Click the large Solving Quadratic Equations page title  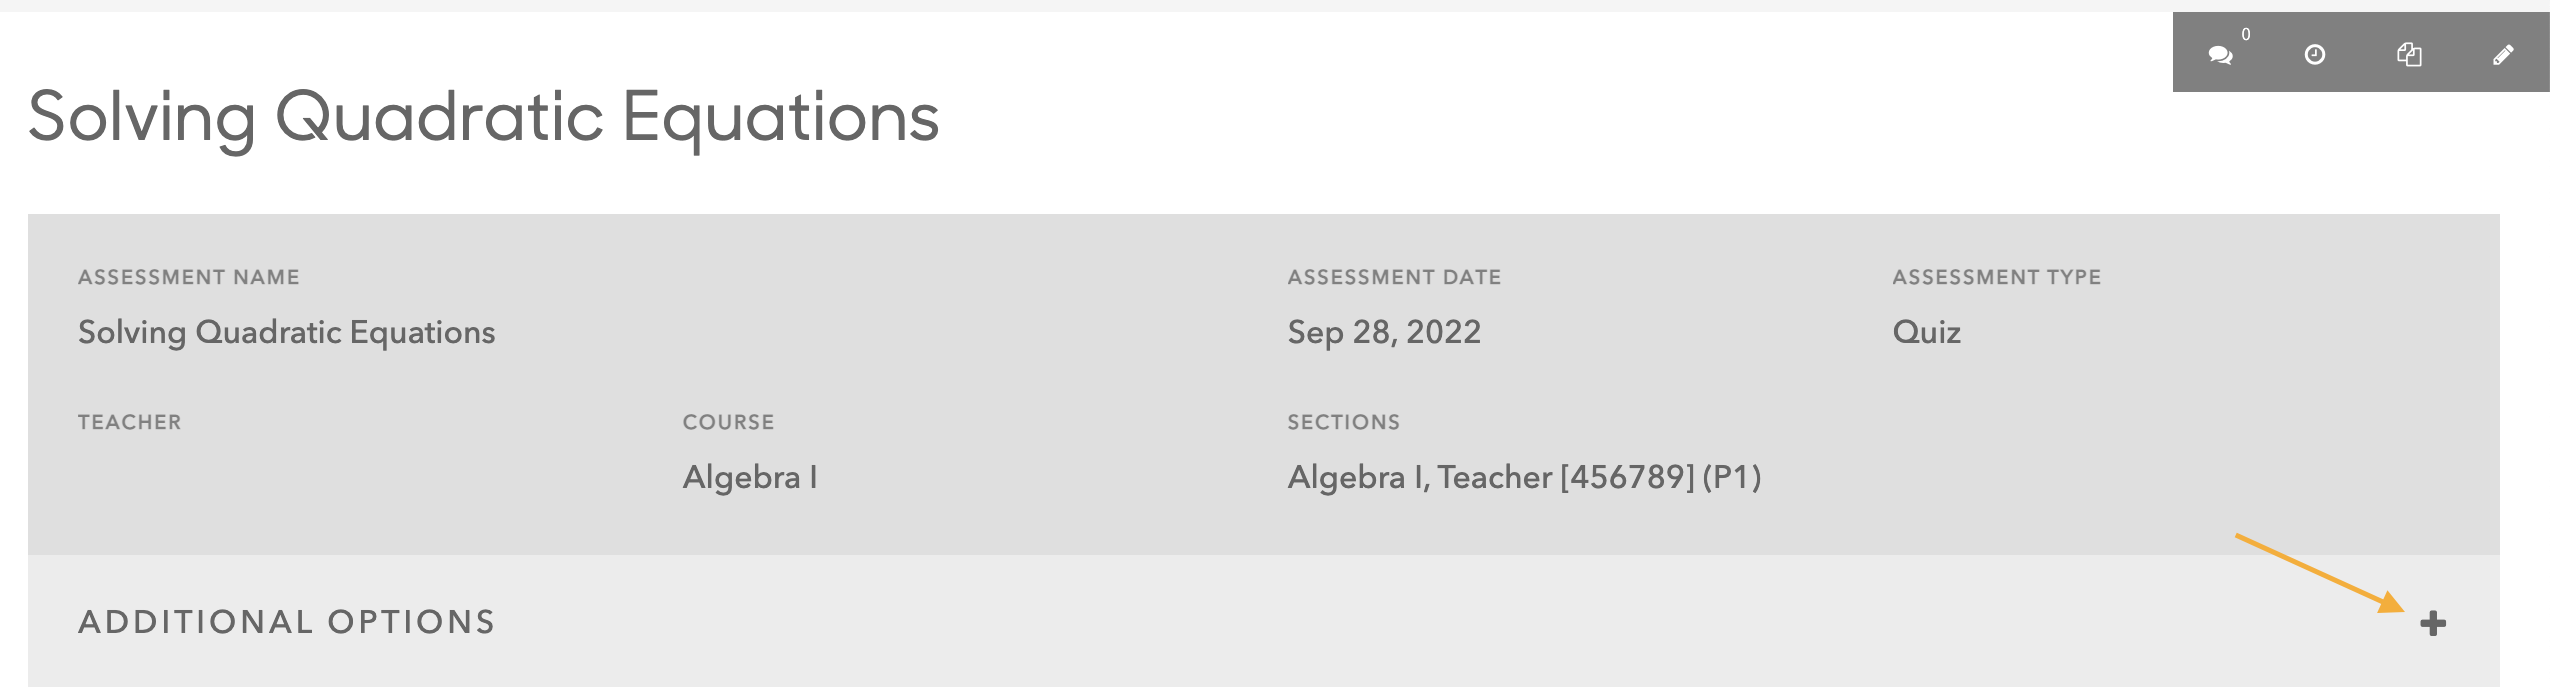484,118
